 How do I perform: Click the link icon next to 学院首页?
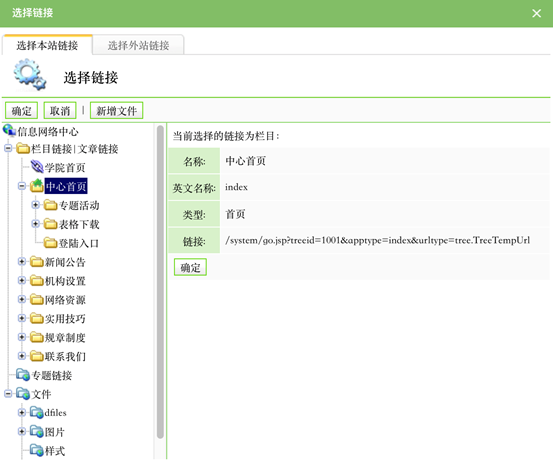pyautogui.click(x=37, y=166)
